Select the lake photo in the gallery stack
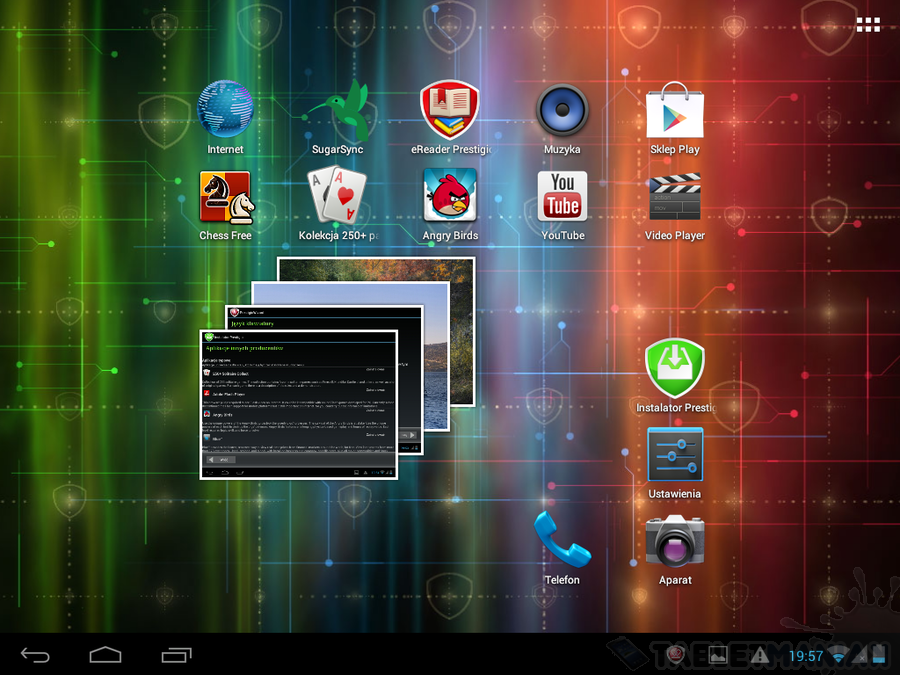 click(436, 356)
